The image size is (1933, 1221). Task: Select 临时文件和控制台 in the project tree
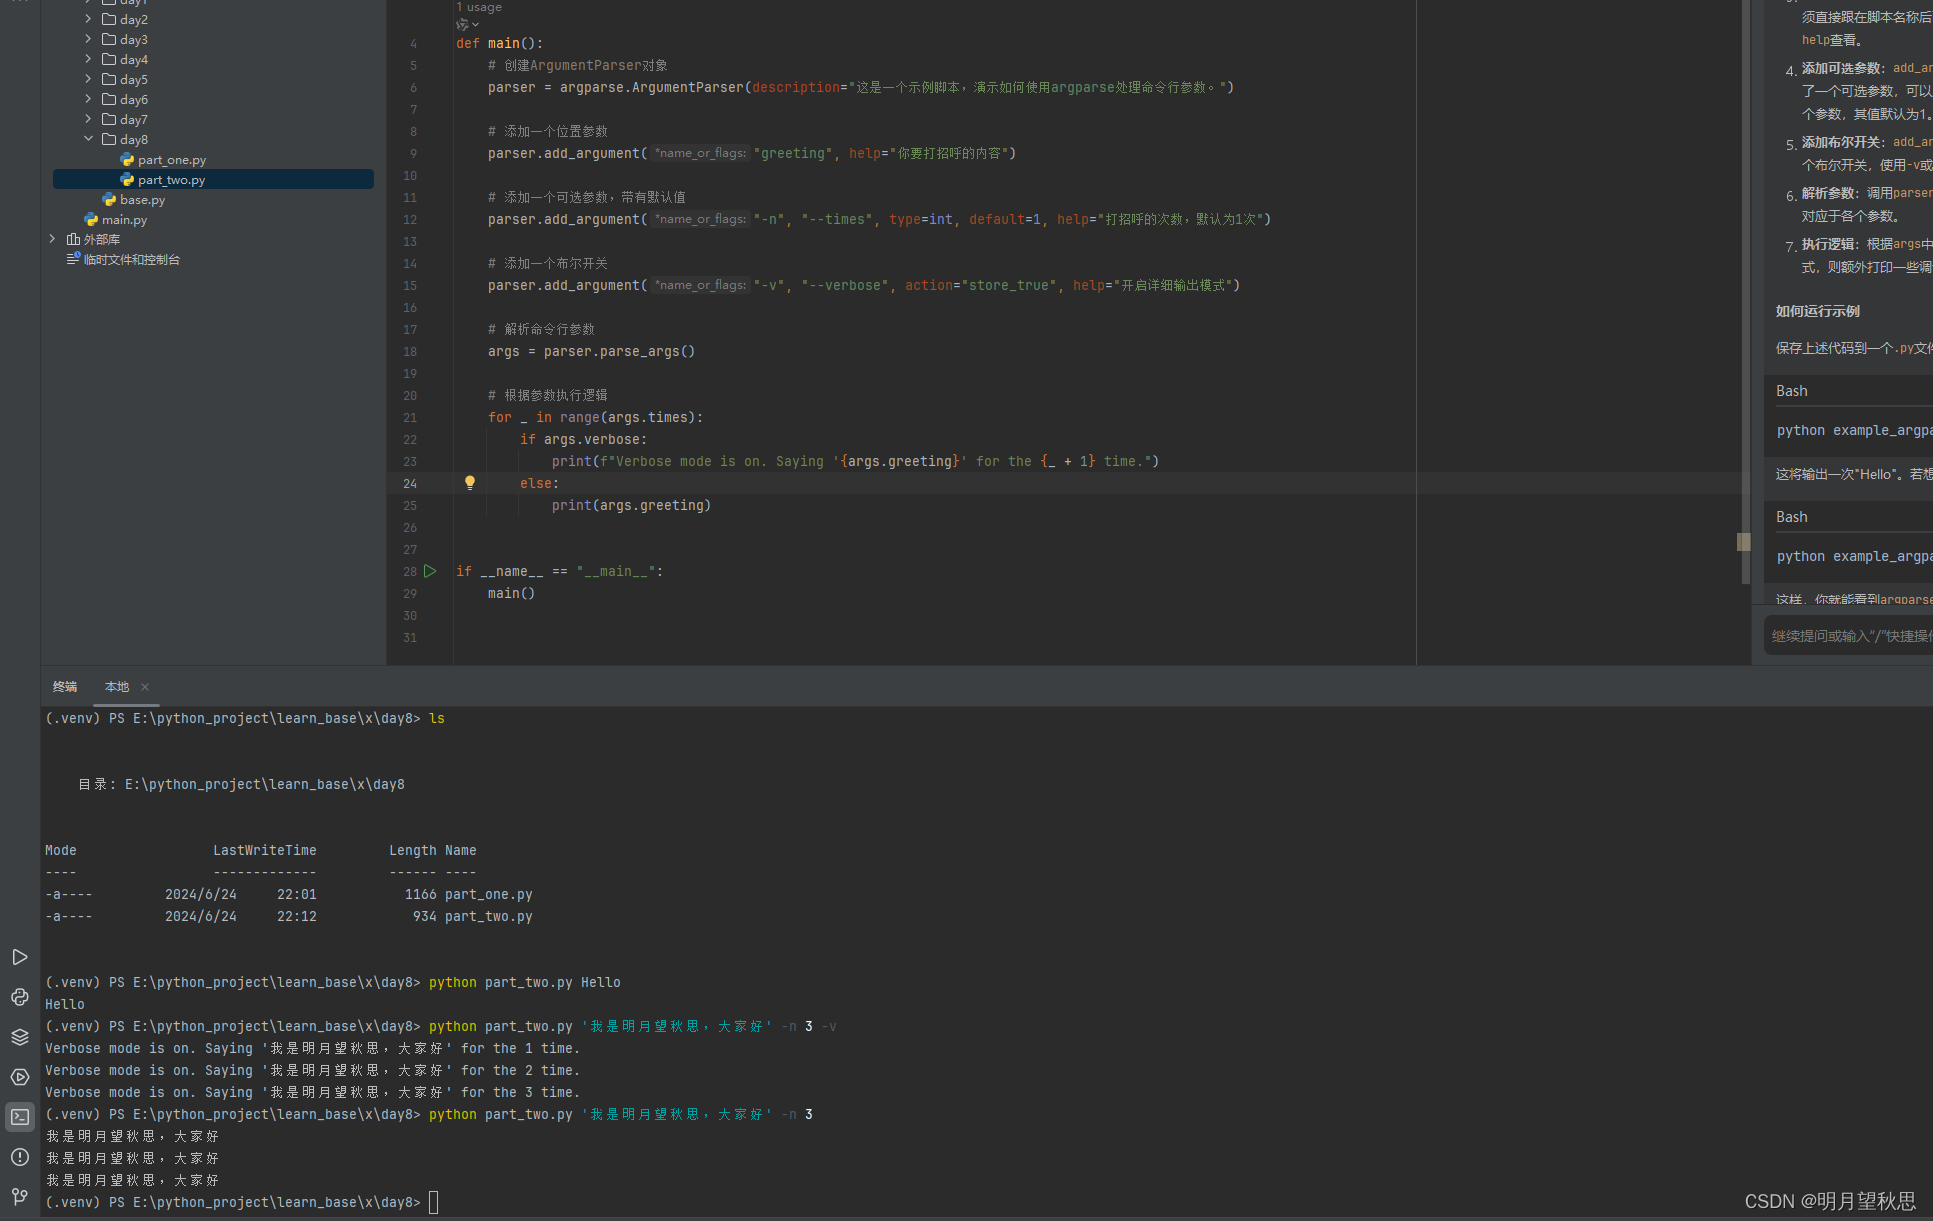click(x=132, y=260)
